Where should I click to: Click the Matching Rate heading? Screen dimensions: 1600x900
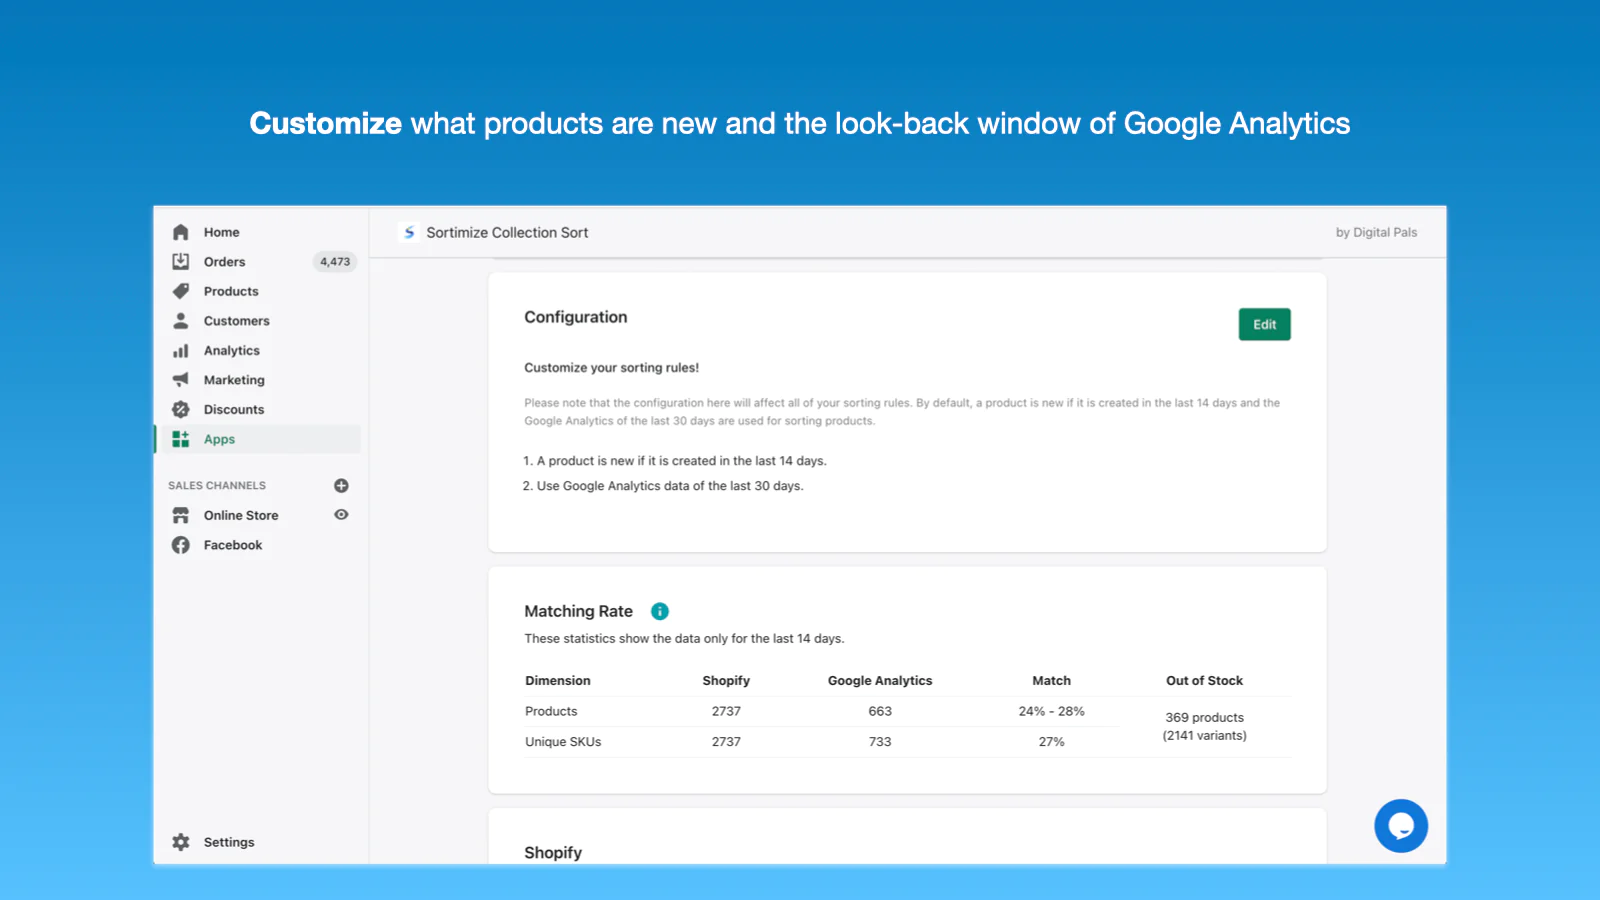point(578,611)
